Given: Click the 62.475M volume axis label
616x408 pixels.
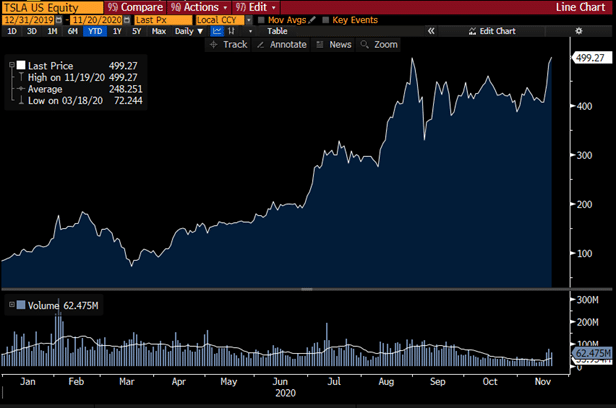Looking at the screenshot, I should 593,353.
